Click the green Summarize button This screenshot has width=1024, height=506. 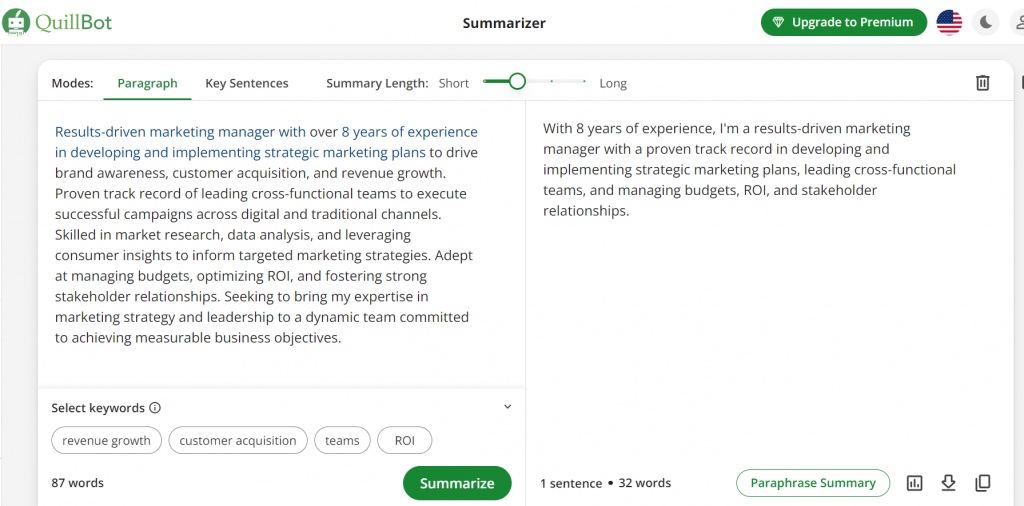tap(457, 483)
